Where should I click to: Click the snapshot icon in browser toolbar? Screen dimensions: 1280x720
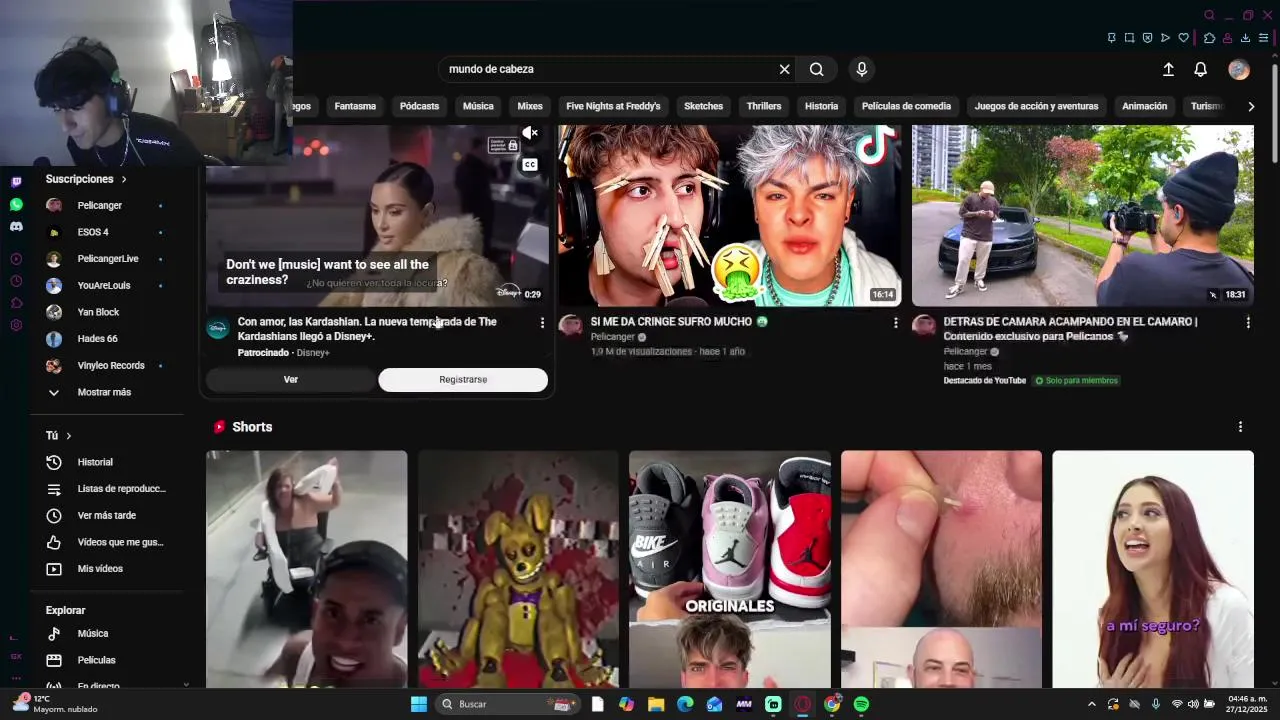click(x=1129, y=38)
